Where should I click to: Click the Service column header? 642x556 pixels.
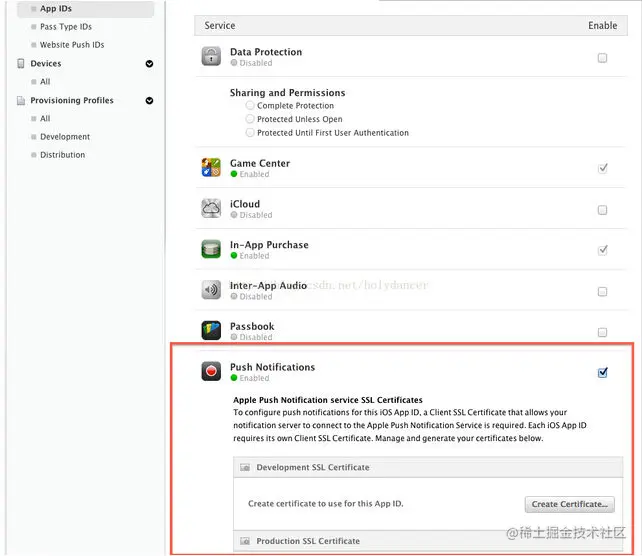pyautogui.click(x=220, y=25)
